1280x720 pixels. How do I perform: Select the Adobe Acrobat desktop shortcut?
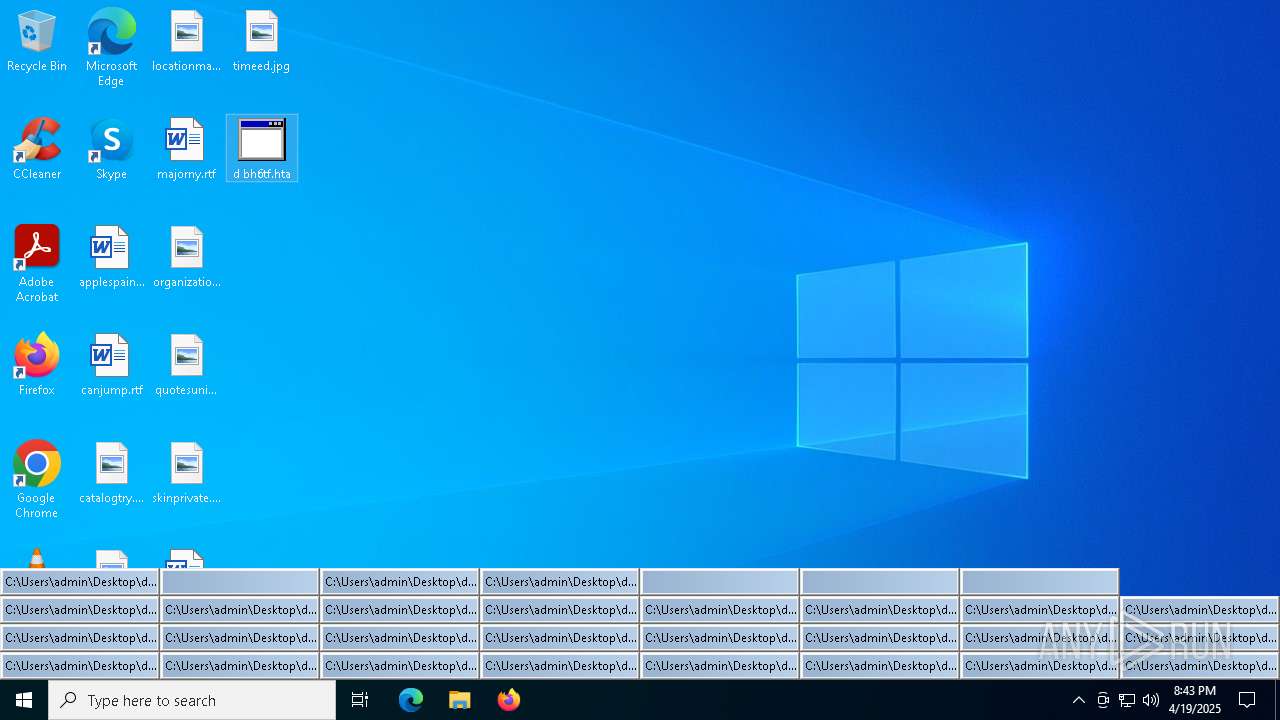(x=37, y=264)
